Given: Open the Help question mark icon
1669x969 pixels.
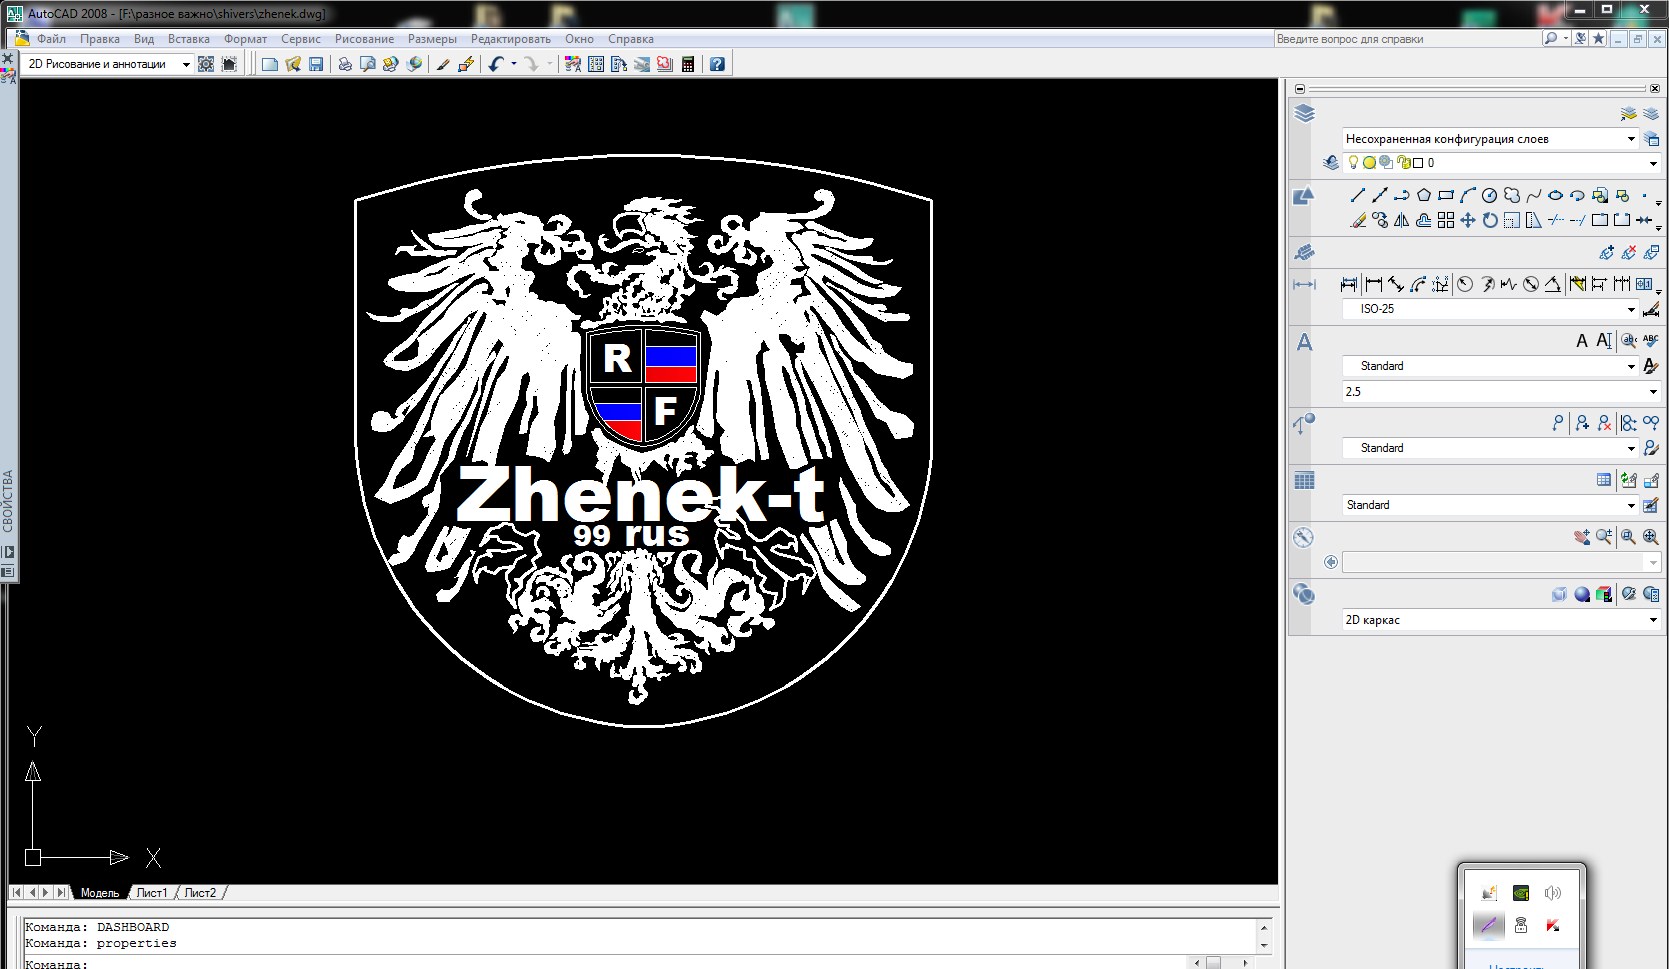Looking at the screenshot, I should point(717,64).
